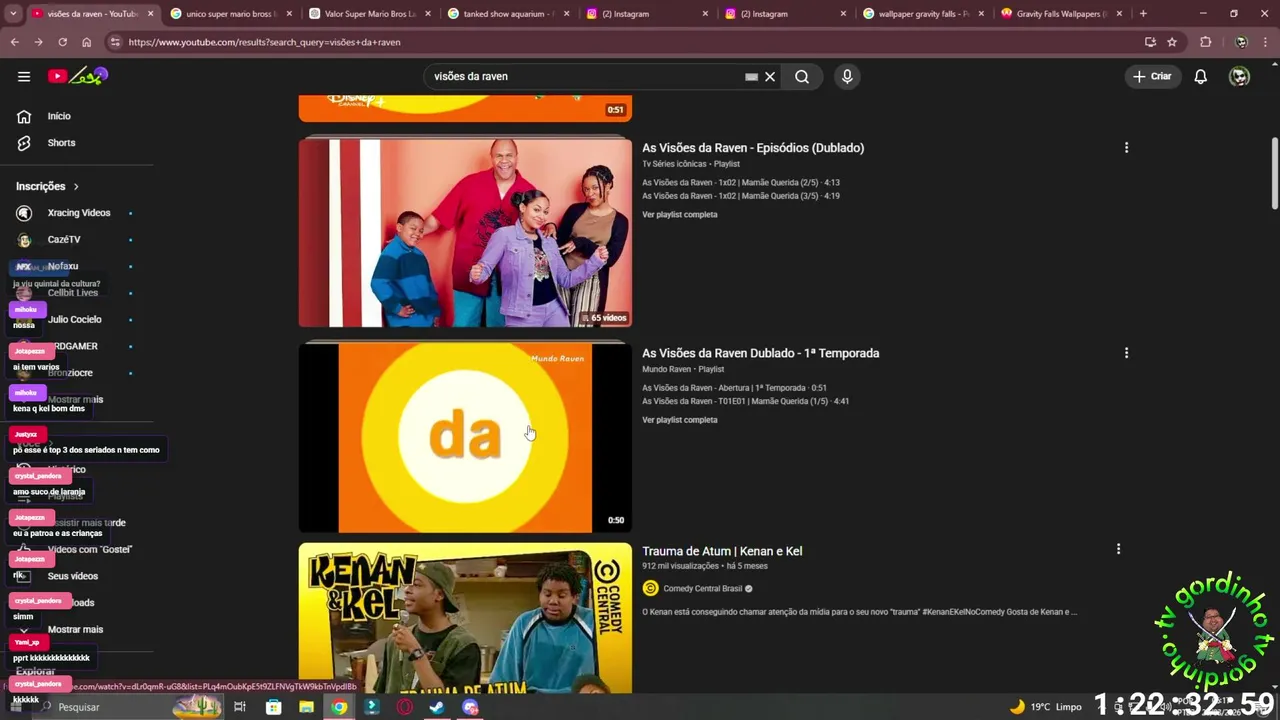Viewport: 1280px width, 720px height.
Task: Click the Comedy Central Brasil channel avatar
Action: [x=650, y=588]
